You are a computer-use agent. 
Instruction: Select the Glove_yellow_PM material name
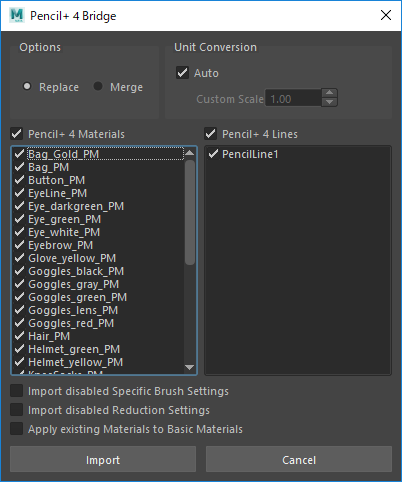pyautogui.click(x=72, y=258)
